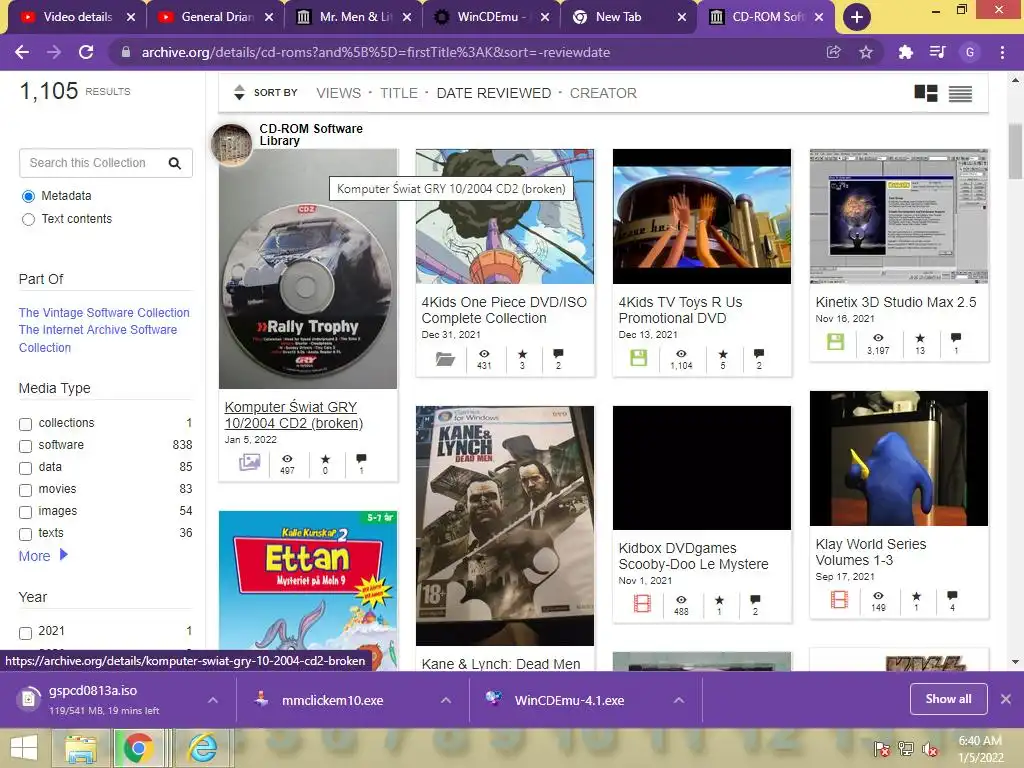
Task: Bookmark this page with the star icon
Action: coord(866,52)
